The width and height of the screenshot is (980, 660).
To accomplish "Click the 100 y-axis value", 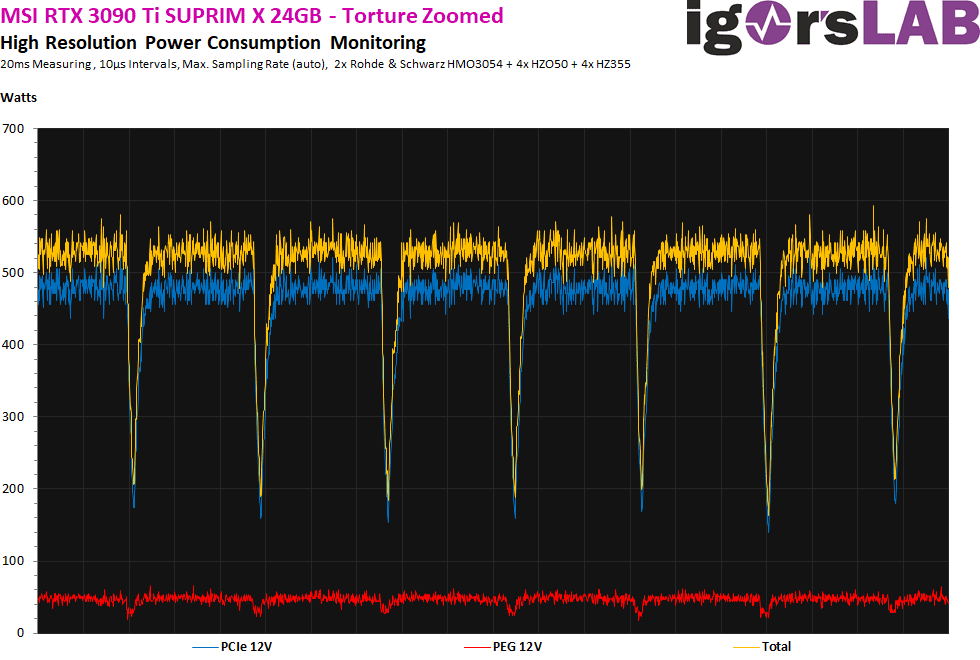I will (x=13, y=561).
